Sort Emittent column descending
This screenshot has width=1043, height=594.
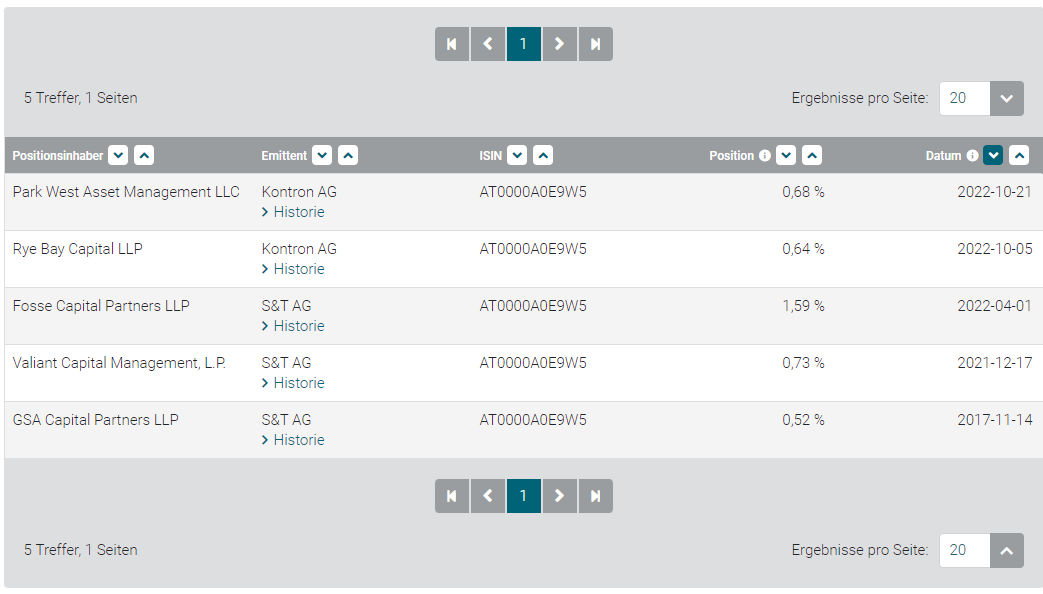[x=322, y=155]
